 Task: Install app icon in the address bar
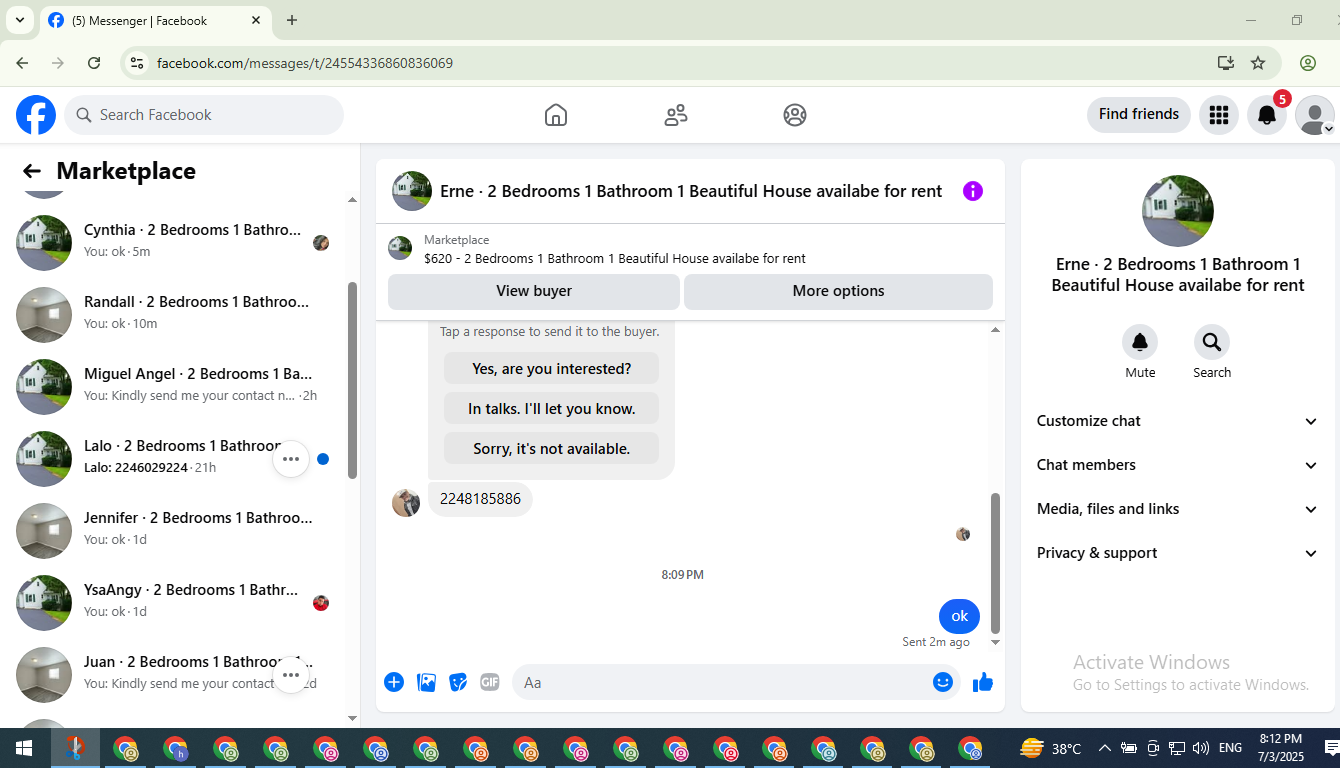pos(1226,63)
